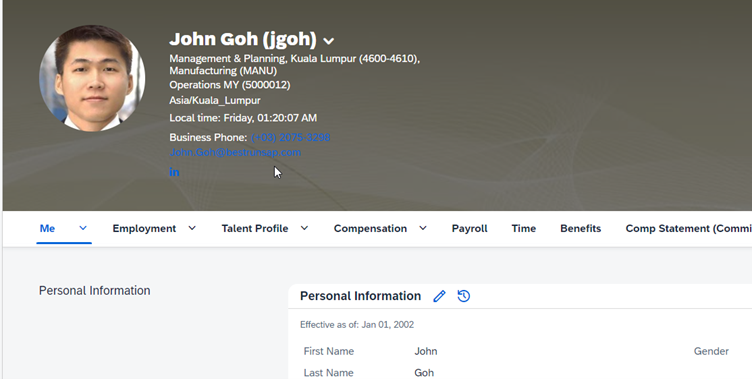The width and height of the screenshot is (752, 379).
Task: Click John Goh's profile photo
Action: pyautogui.click(x=92, y=78)
